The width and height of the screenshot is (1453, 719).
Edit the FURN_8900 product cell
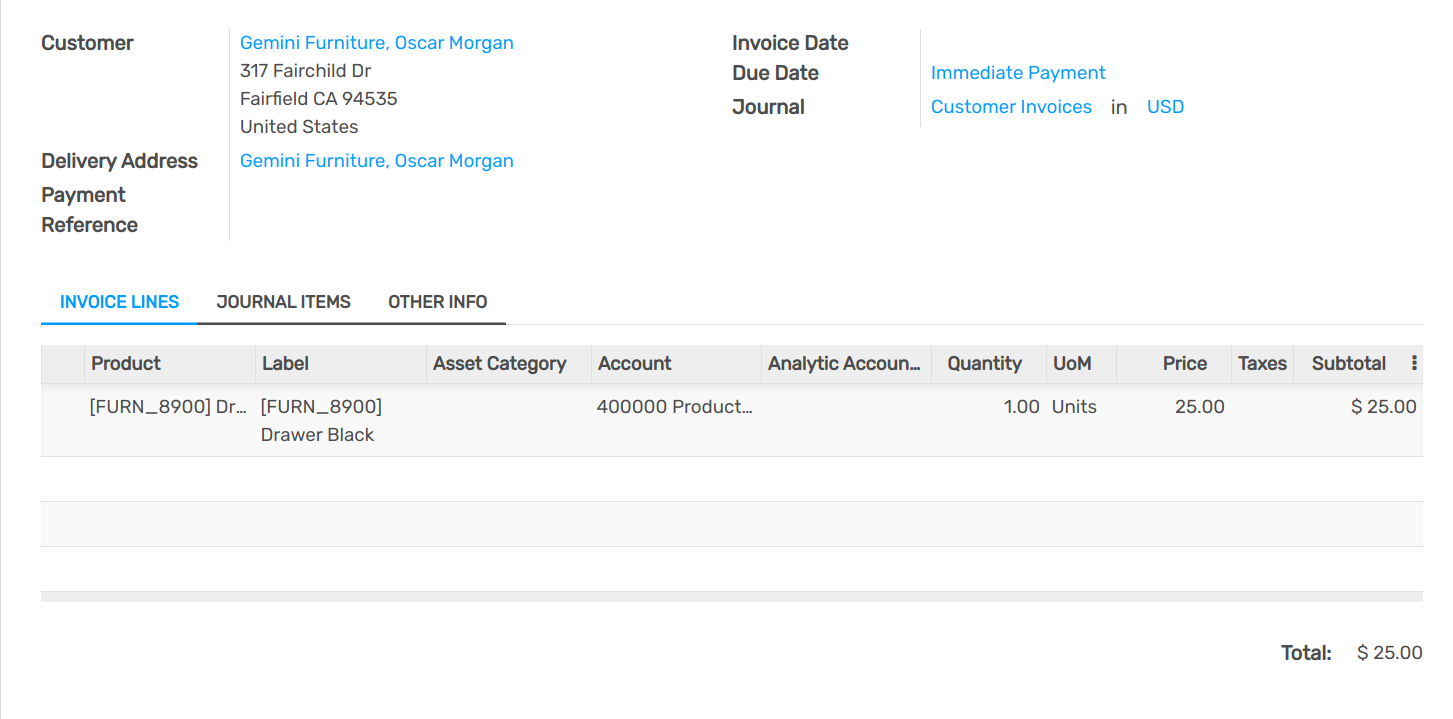coord(165,406)
